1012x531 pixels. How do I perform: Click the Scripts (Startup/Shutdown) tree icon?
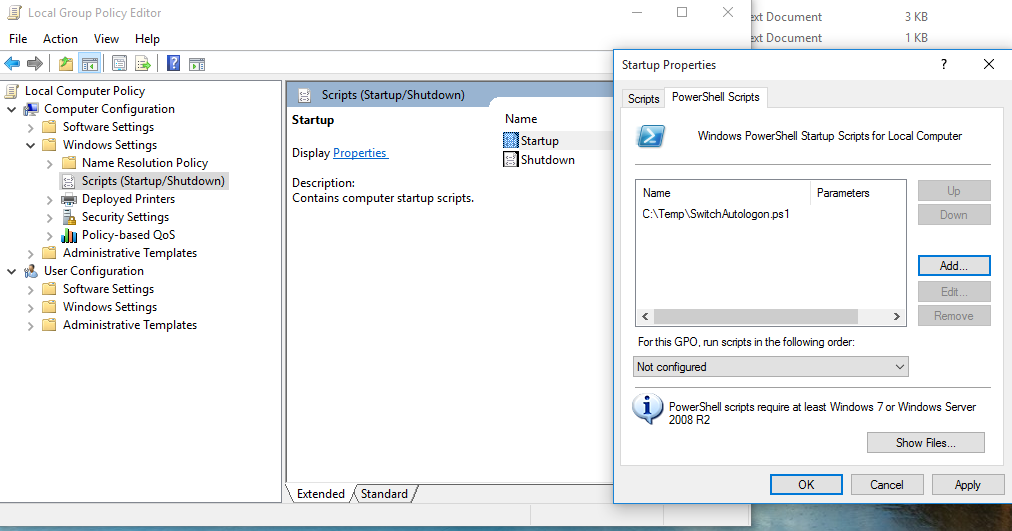68,181
